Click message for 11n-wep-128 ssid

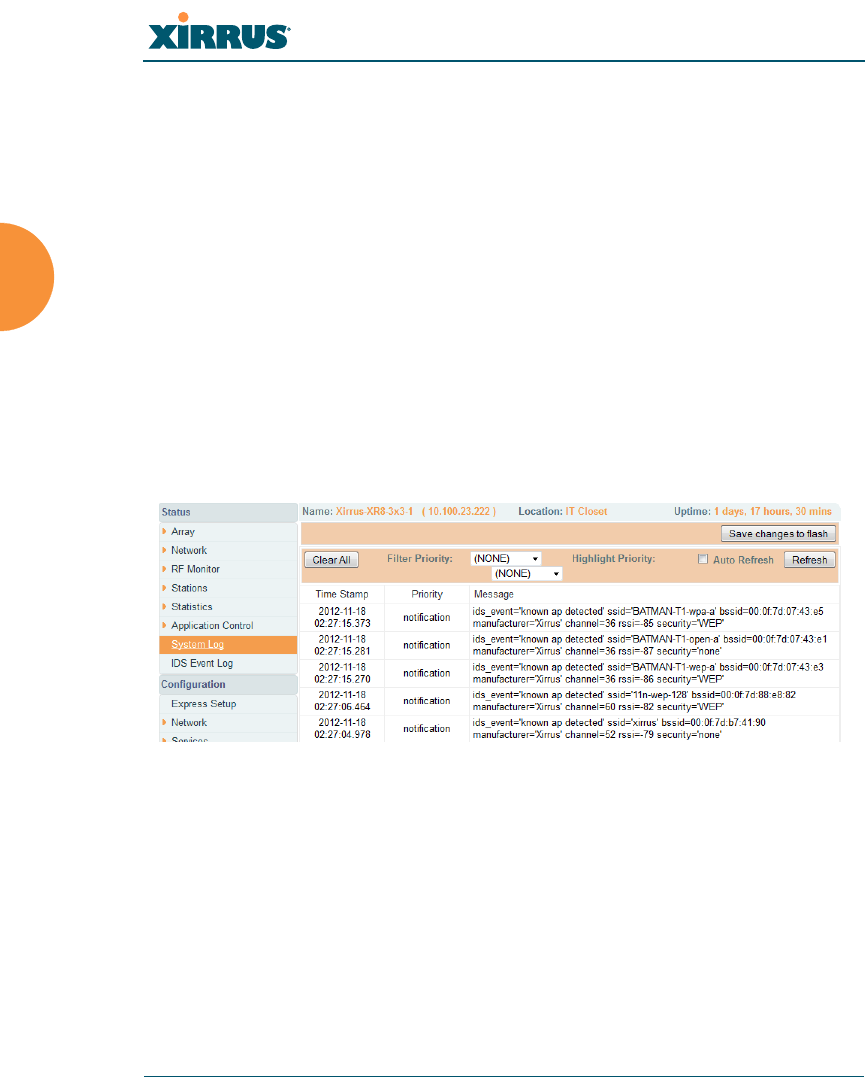(634, 701)
